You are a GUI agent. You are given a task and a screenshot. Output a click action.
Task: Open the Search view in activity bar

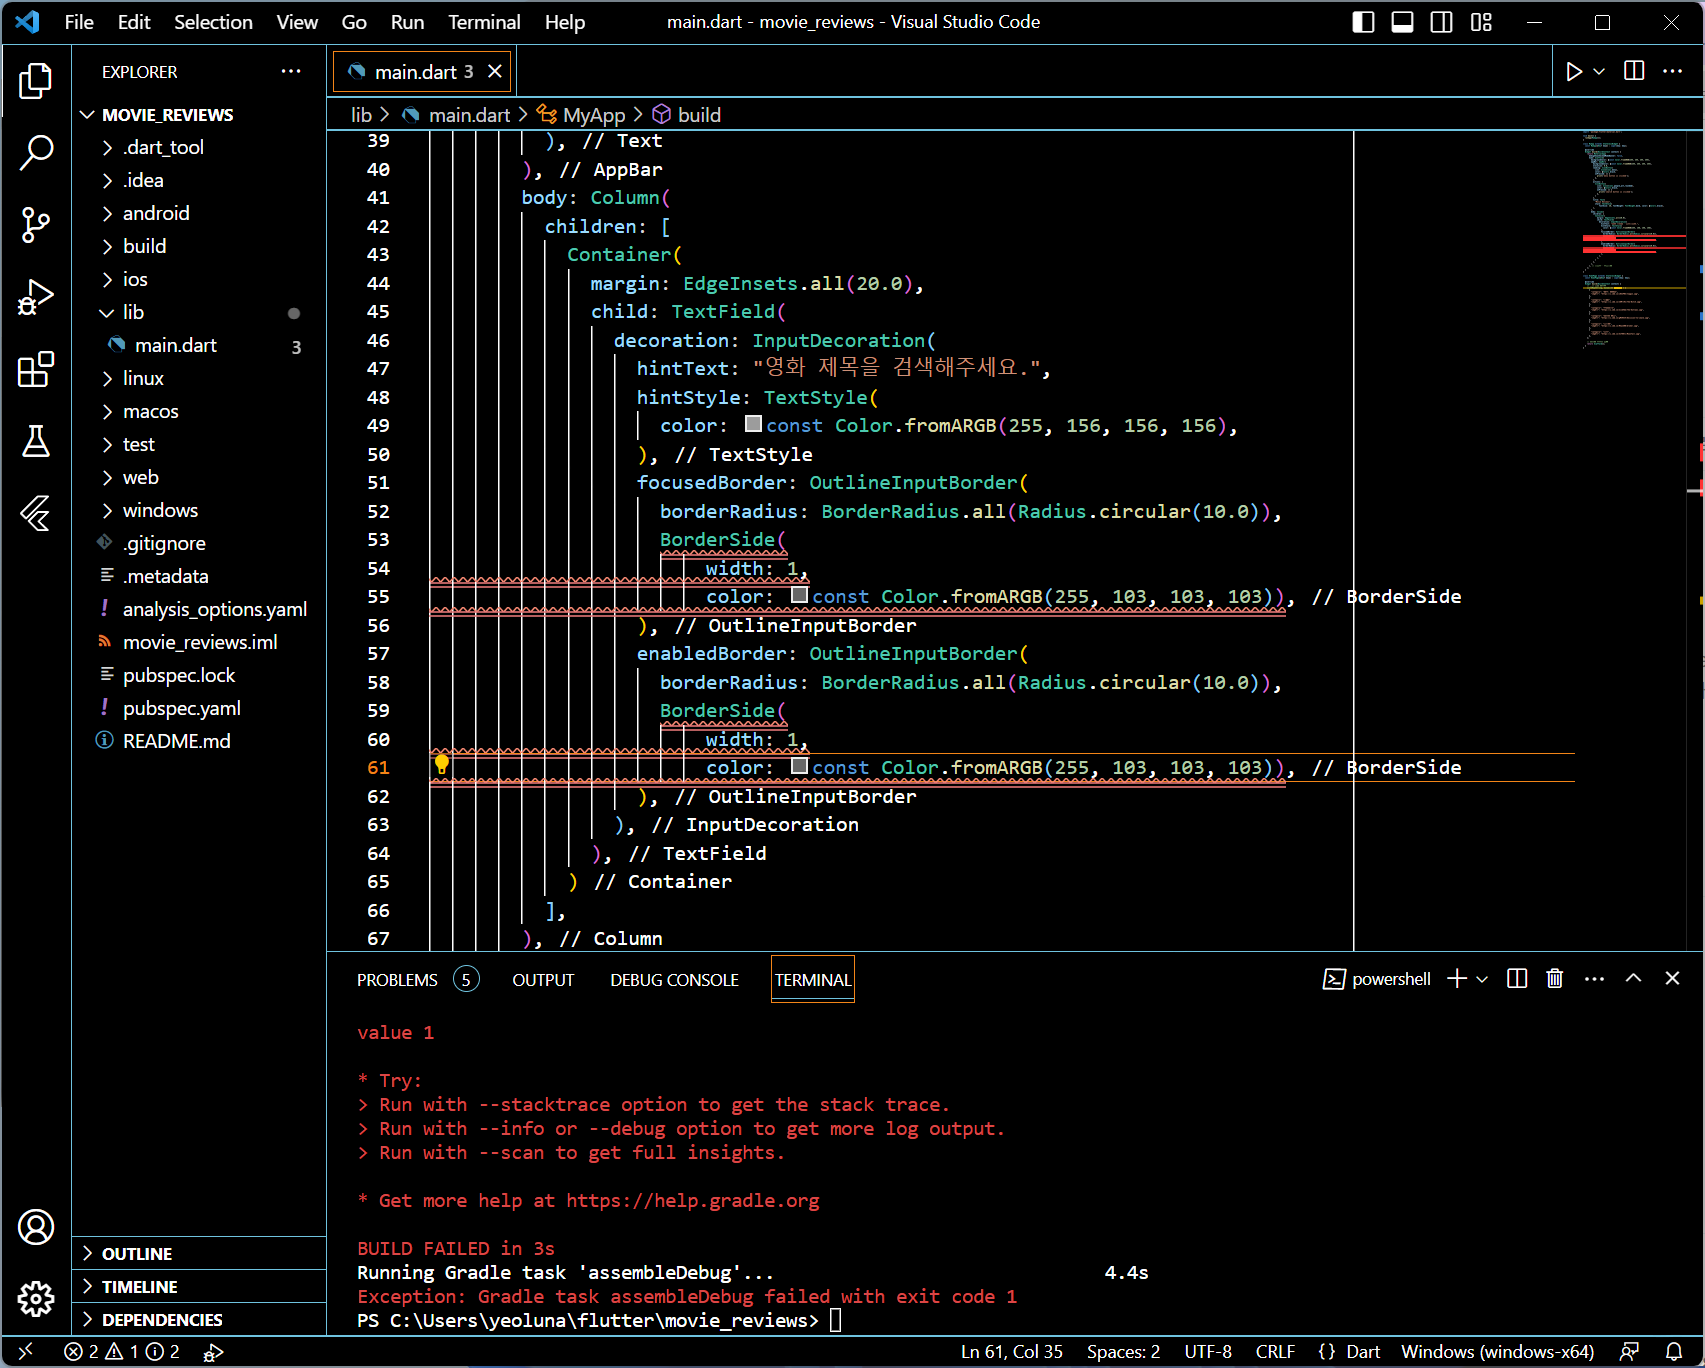click(36, 153)
